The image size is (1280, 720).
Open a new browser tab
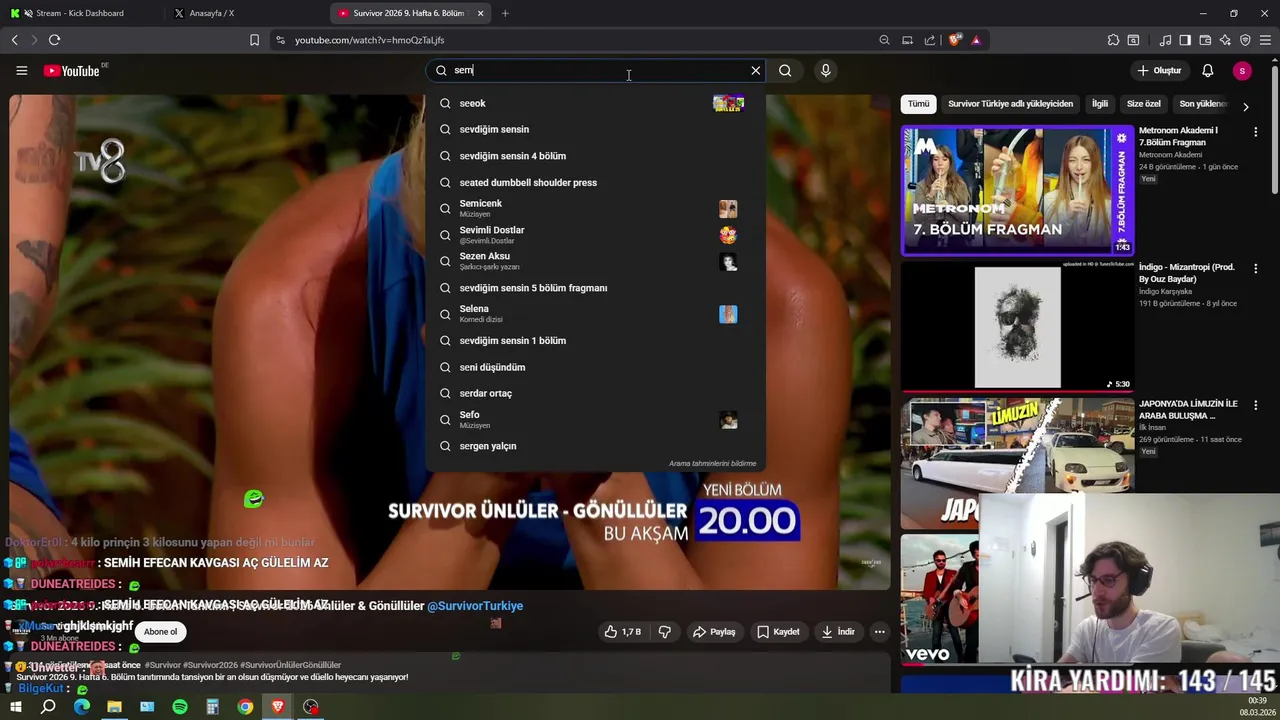click(x=505, y=13)
